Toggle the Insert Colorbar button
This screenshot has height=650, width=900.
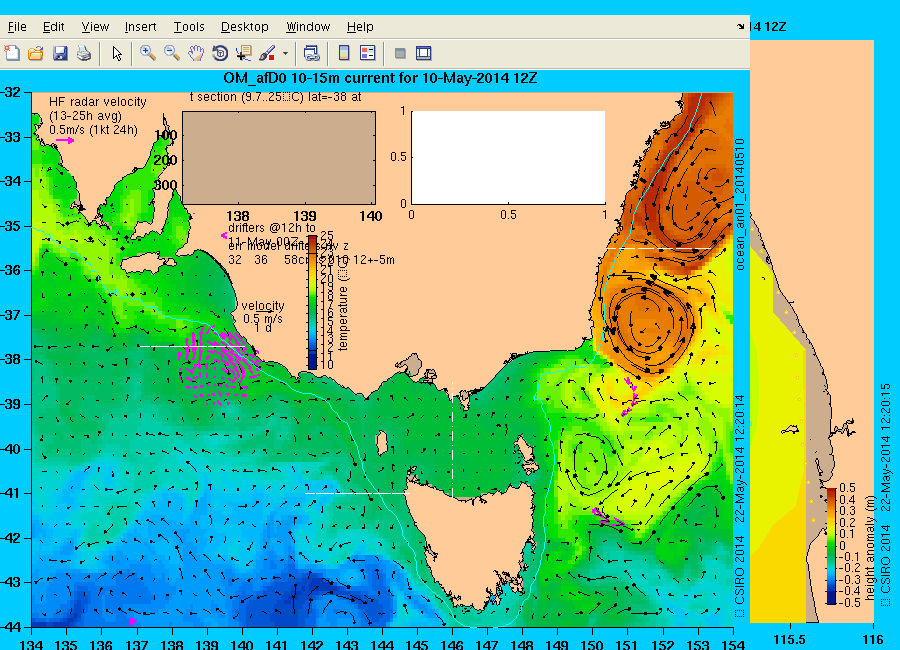click(x=344, y=53)
